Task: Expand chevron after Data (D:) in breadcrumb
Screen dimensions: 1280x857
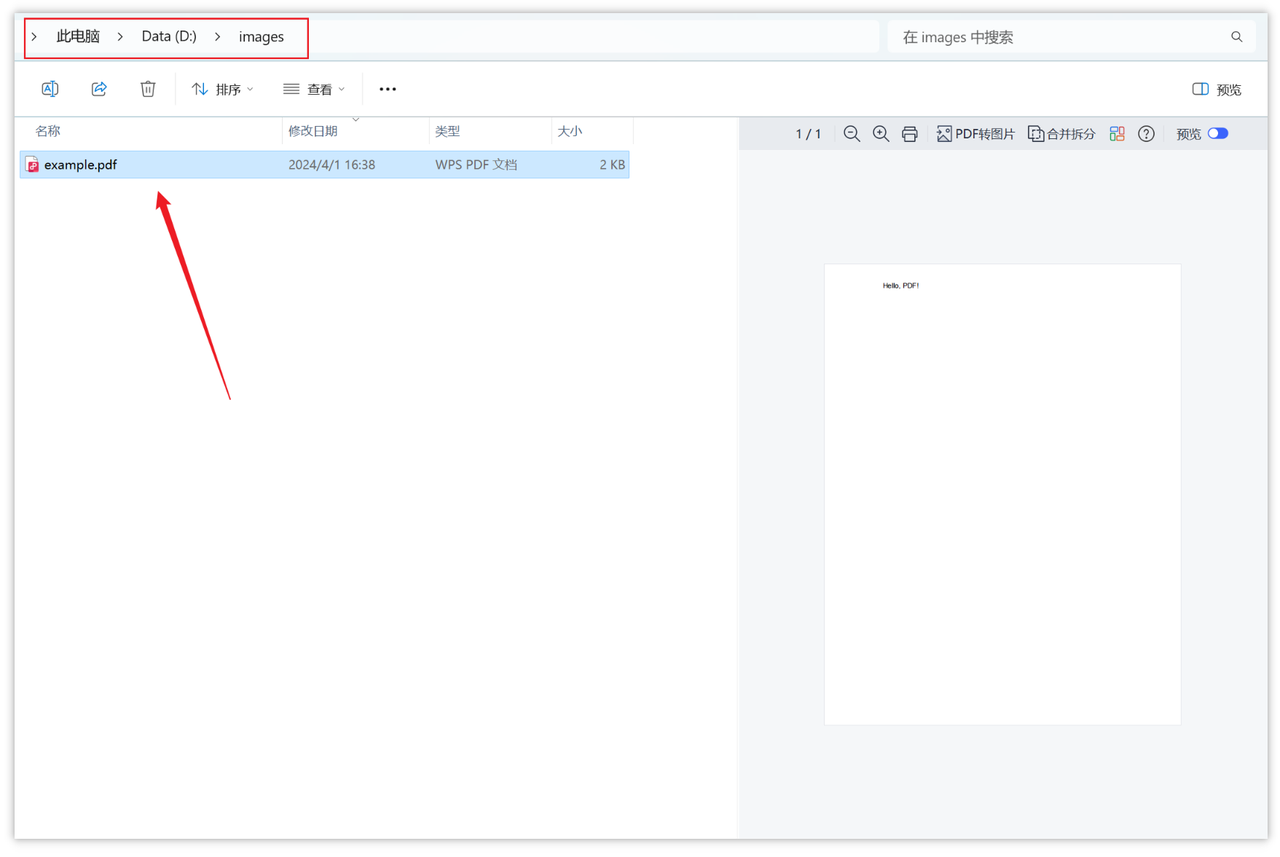Action: (x=217, y=37)
